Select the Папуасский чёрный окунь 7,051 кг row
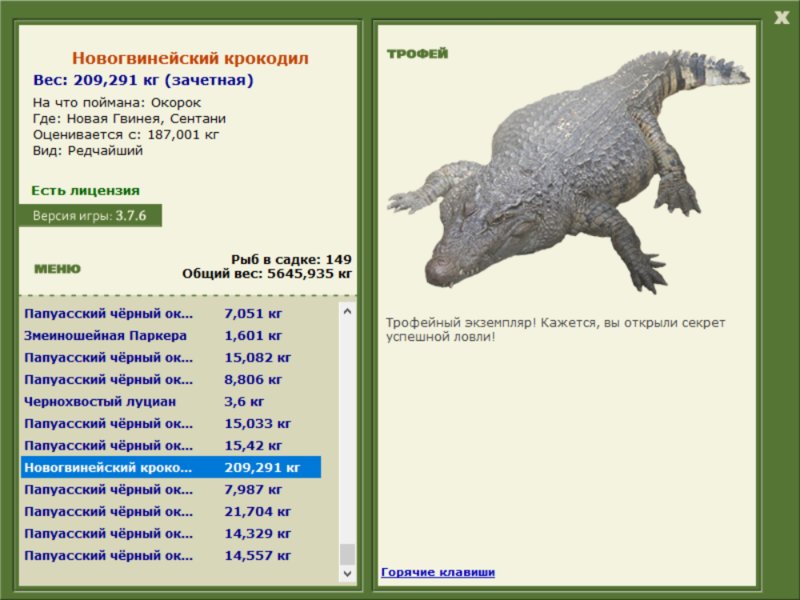 coord(171,314)
